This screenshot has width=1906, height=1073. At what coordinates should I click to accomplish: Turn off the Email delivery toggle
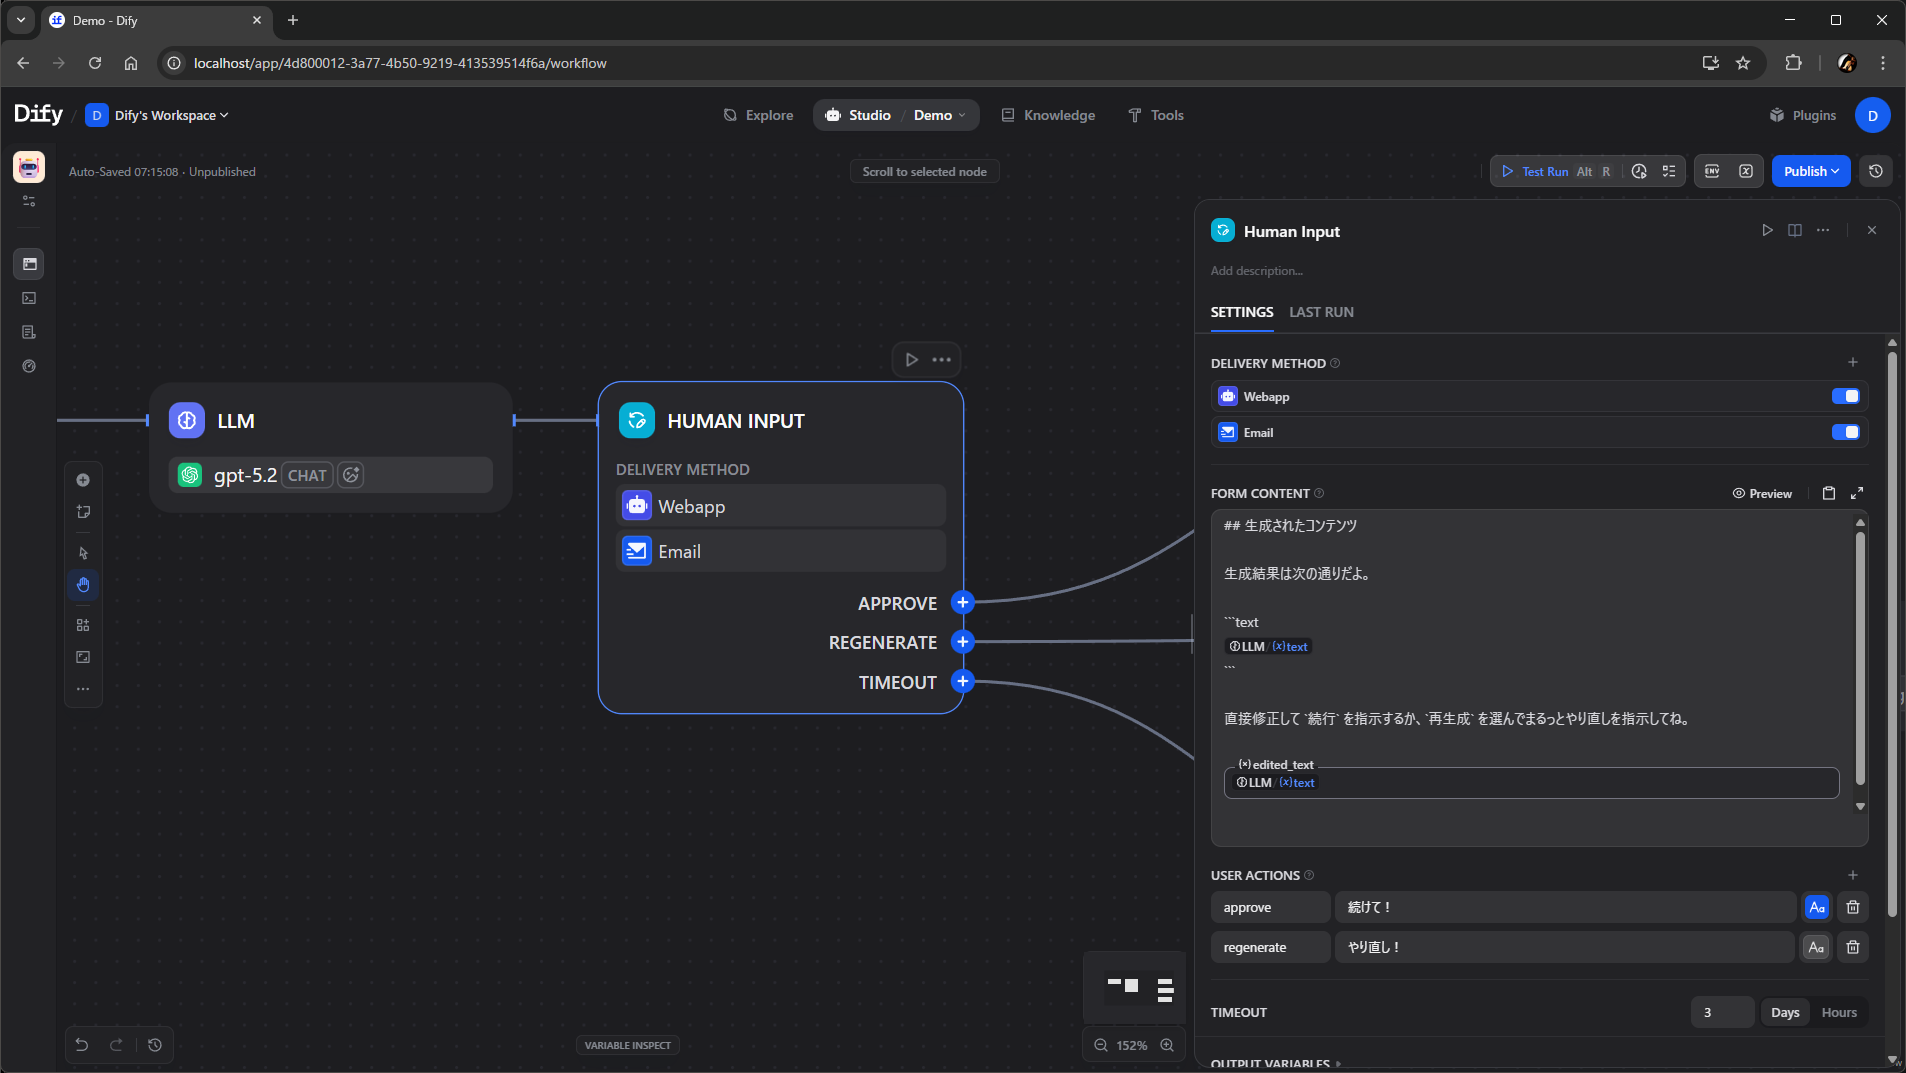1844,432
